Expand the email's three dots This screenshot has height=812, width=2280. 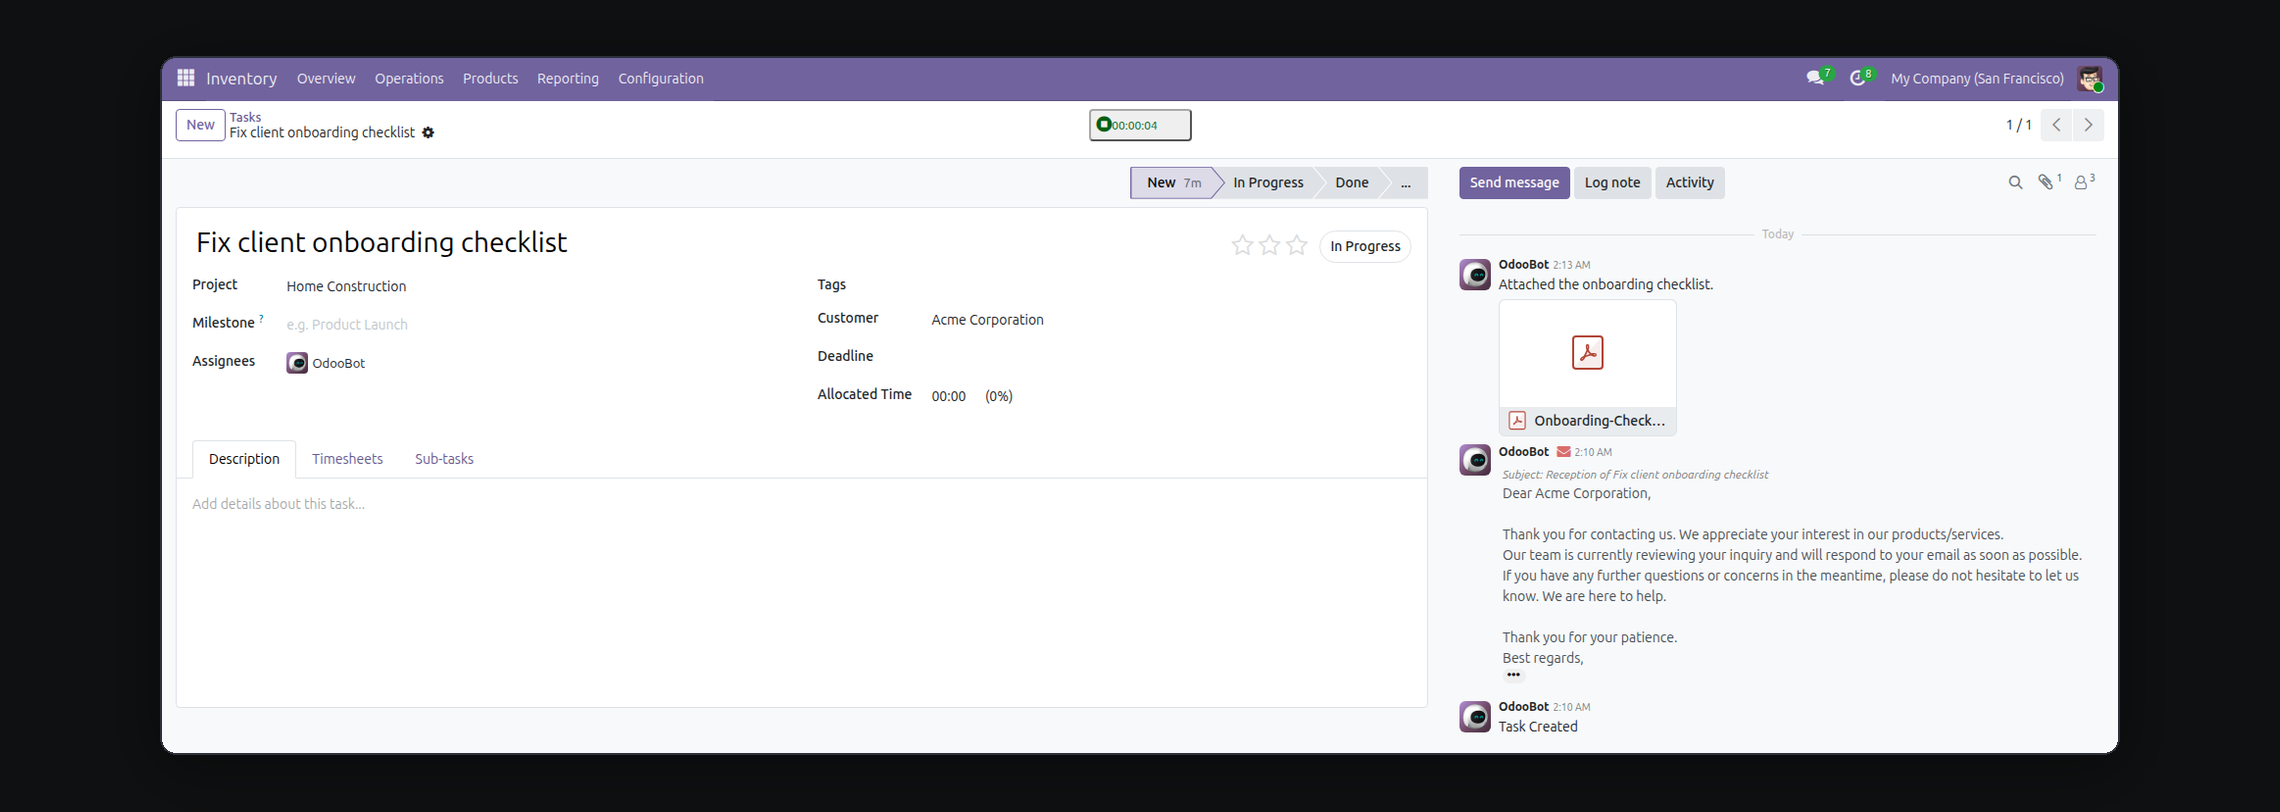coord(1513,675)
